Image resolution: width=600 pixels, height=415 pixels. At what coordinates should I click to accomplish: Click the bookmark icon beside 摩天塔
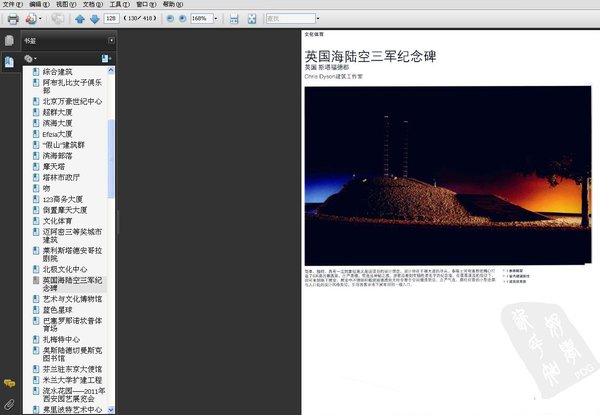(36, 166)
